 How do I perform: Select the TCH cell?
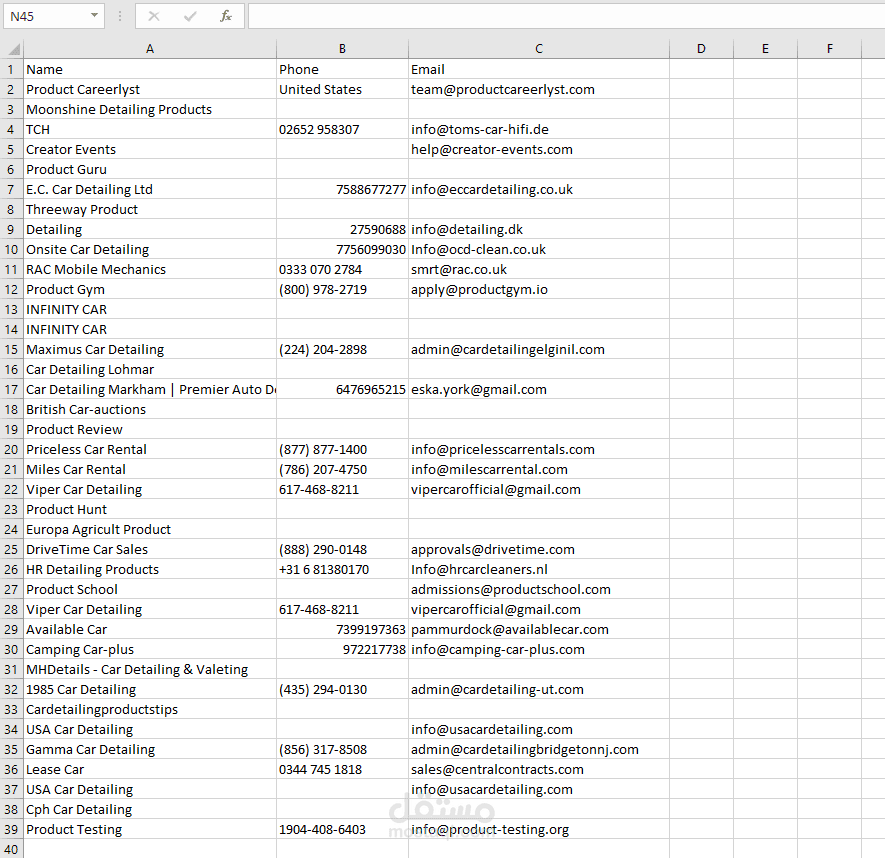point(150,129)
